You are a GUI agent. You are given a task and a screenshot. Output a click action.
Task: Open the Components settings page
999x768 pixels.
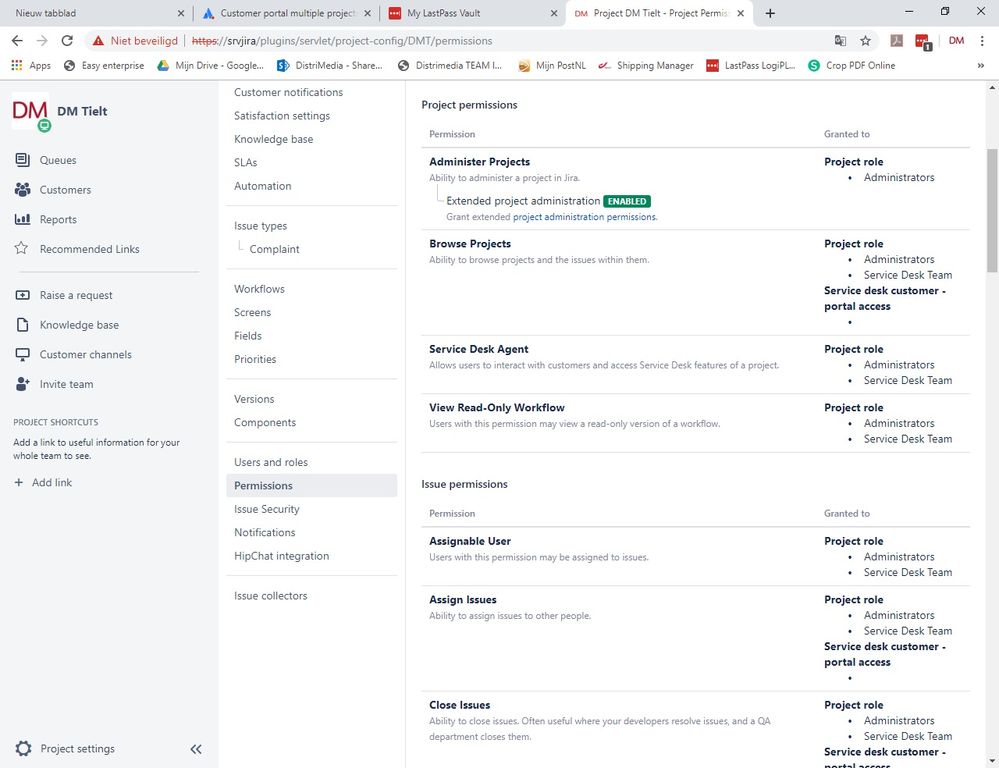pyautogui.click(x=264, y=423)
